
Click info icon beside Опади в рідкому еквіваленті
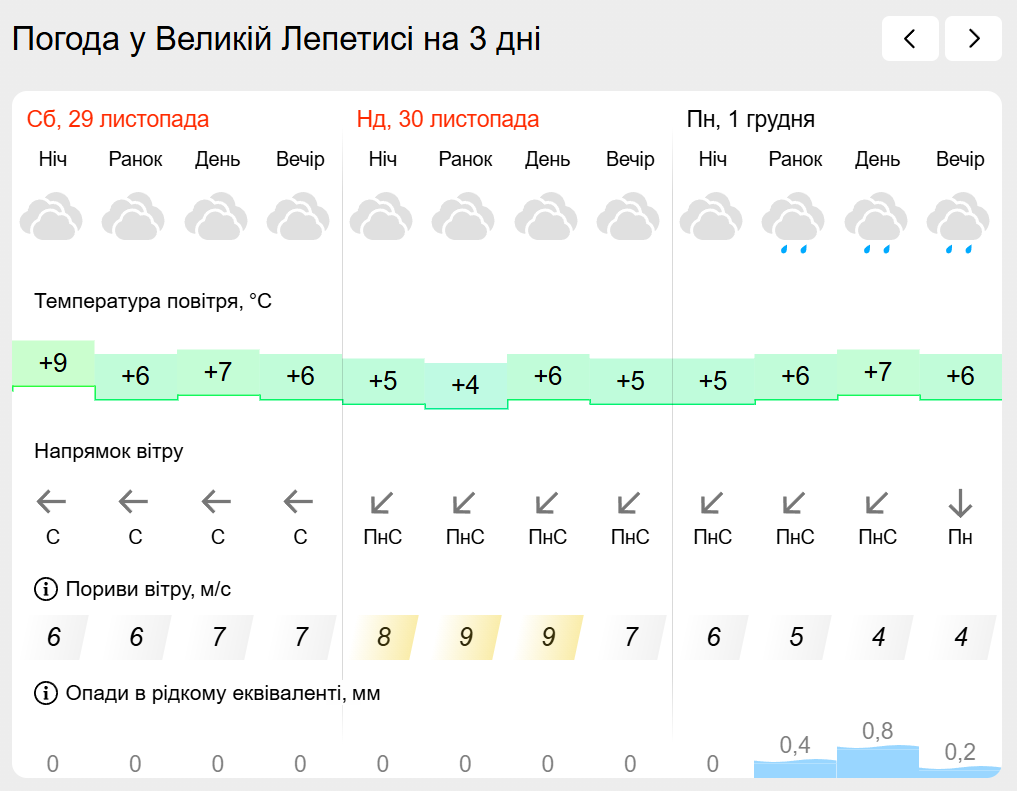[x=46, y=693]
